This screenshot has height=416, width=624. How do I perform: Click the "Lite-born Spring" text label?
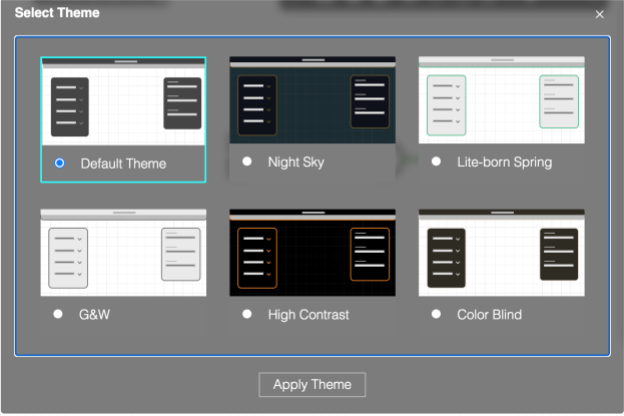[504, 162]
